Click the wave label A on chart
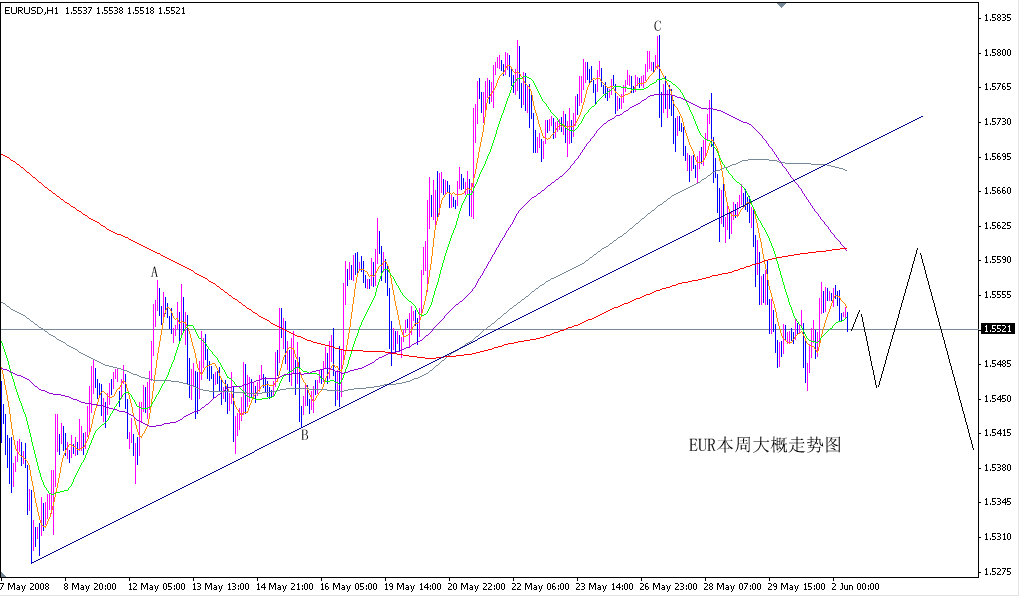This screenshot has width=1020, height=597. point(155,272)
